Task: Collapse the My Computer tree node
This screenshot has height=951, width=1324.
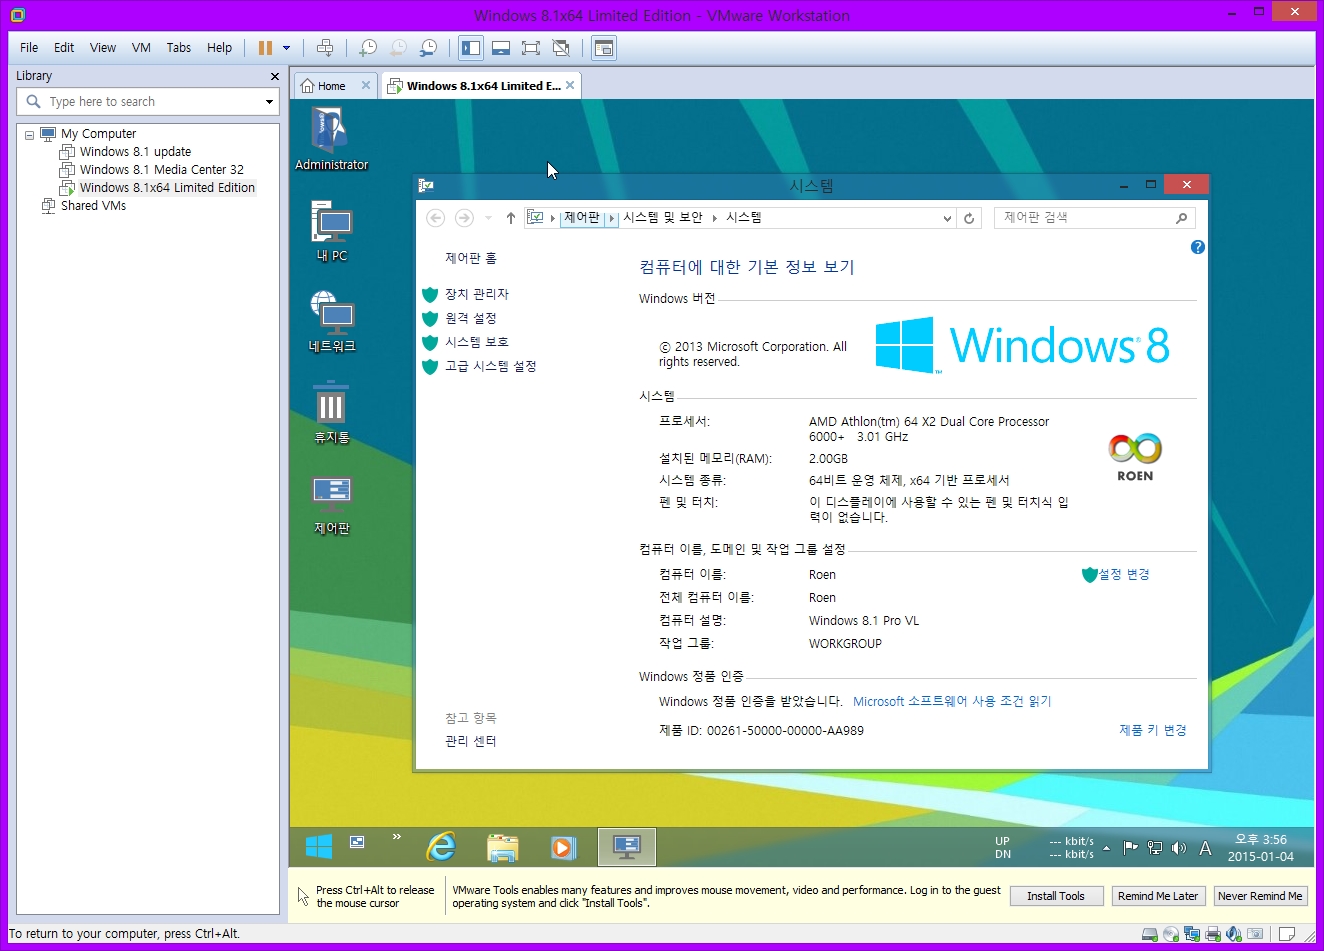Action: [29, 134]
